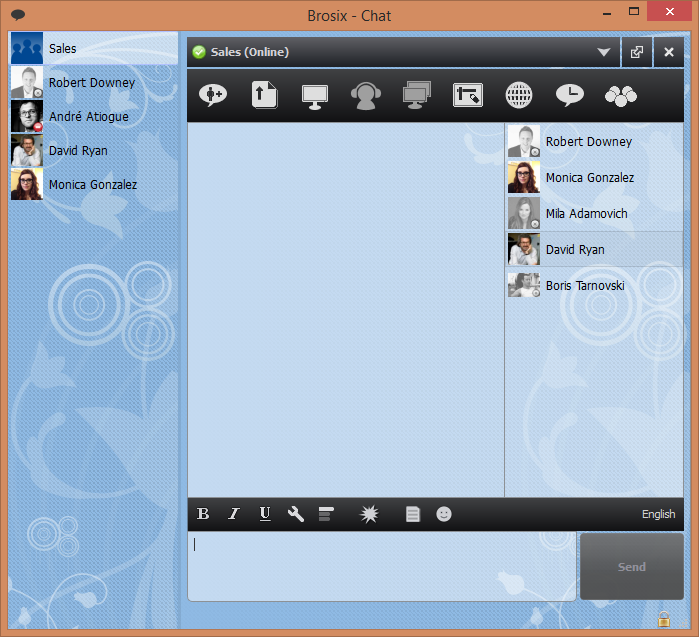
Task: Open the text settings wrench menu
Action: pyautogui.click(x=295, y=514)
